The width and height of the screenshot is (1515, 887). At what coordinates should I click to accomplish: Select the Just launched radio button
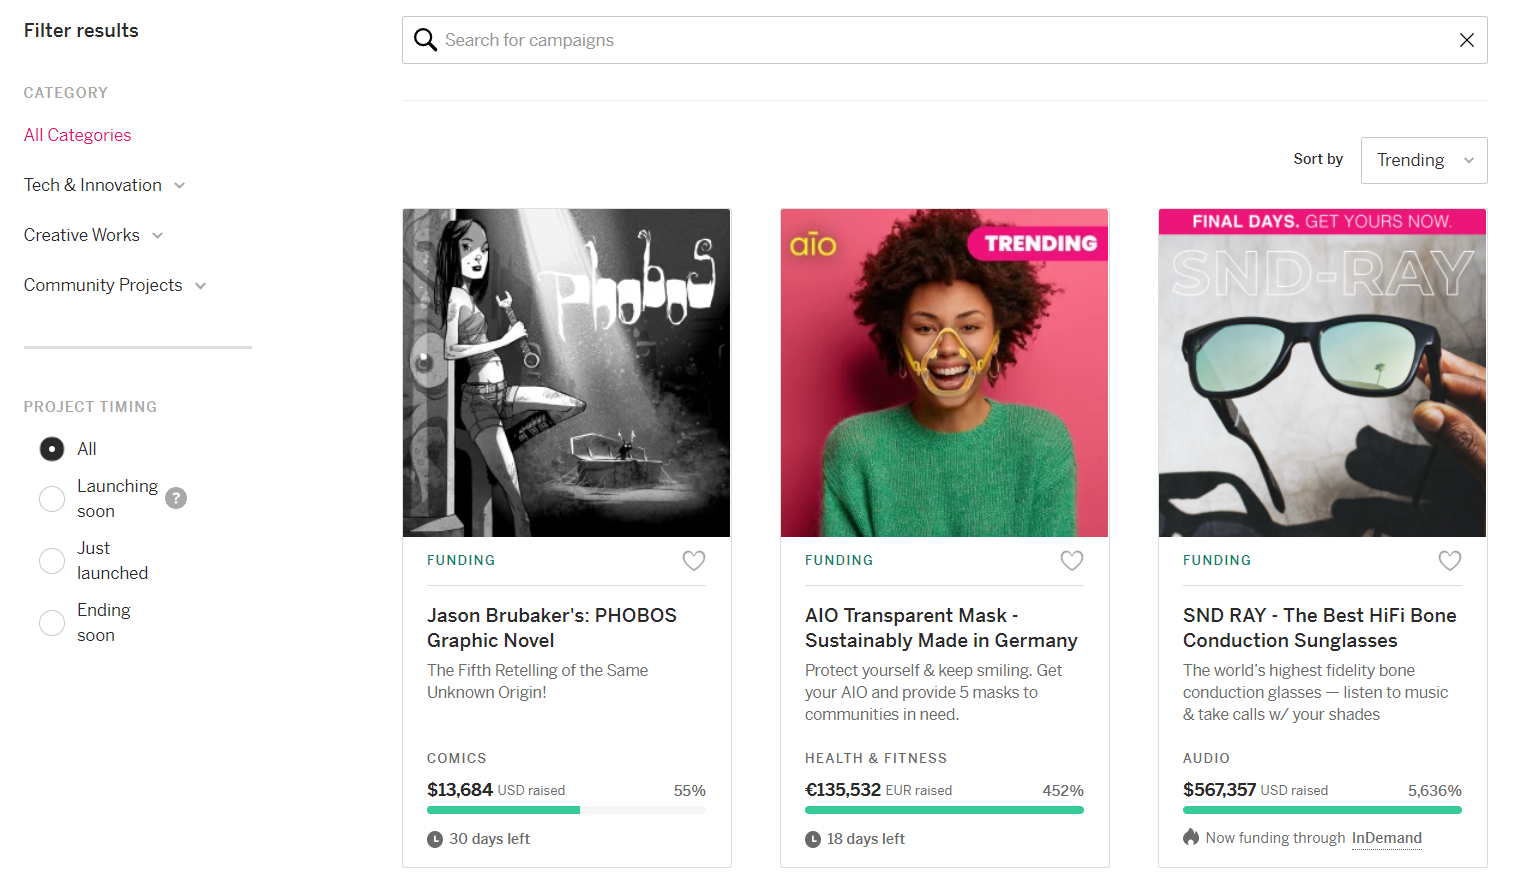(52, 561)
